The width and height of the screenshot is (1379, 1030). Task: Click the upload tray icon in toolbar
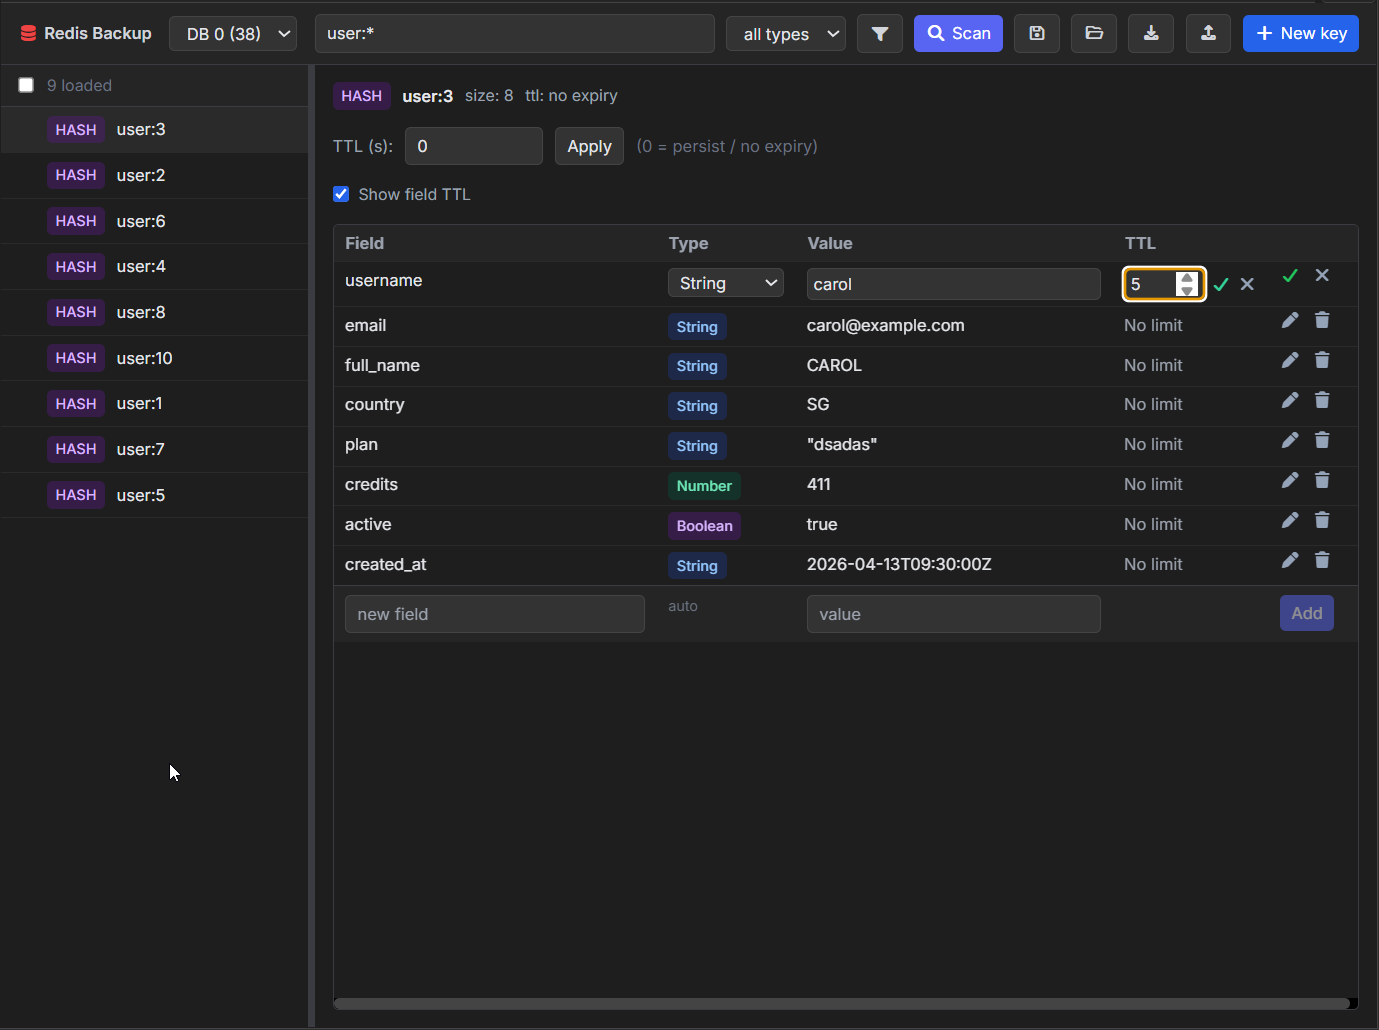click(1208, 34)
